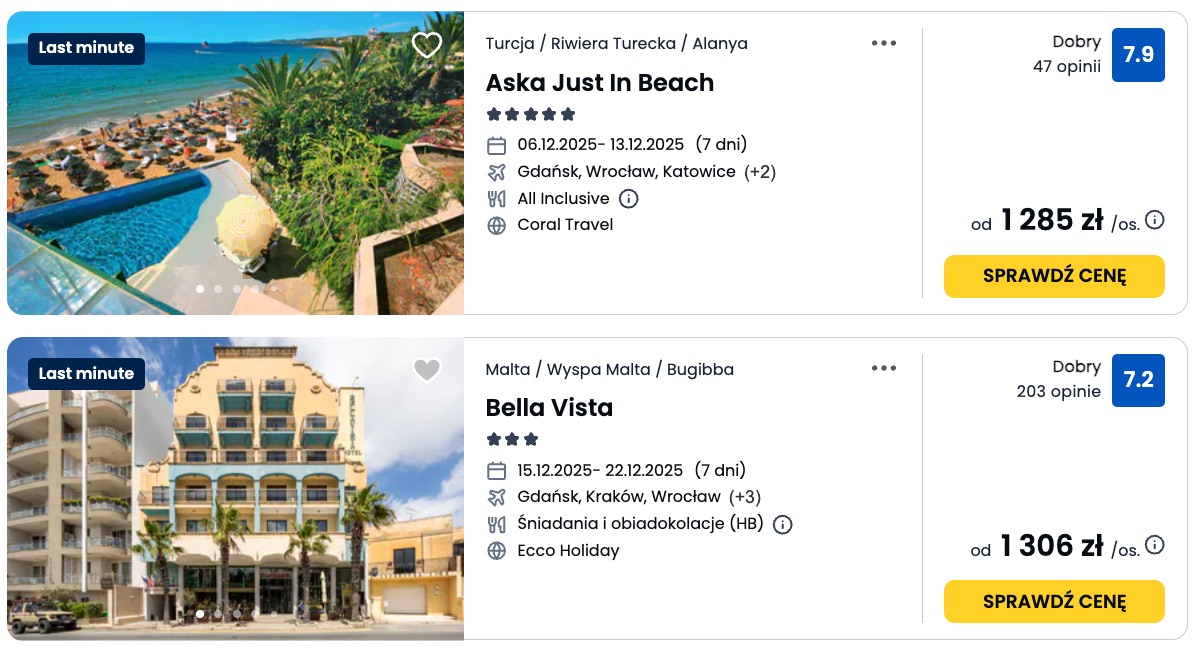The height and width of the screenshot is (650, 1198).
Task: Open the three-dot menu for Bella Vista
Action: coord(884,368)
